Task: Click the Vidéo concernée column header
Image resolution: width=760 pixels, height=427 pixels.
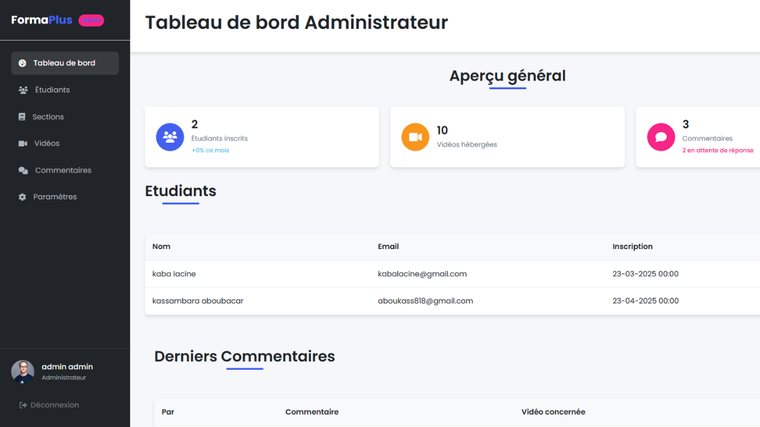Action: (553, 412)
